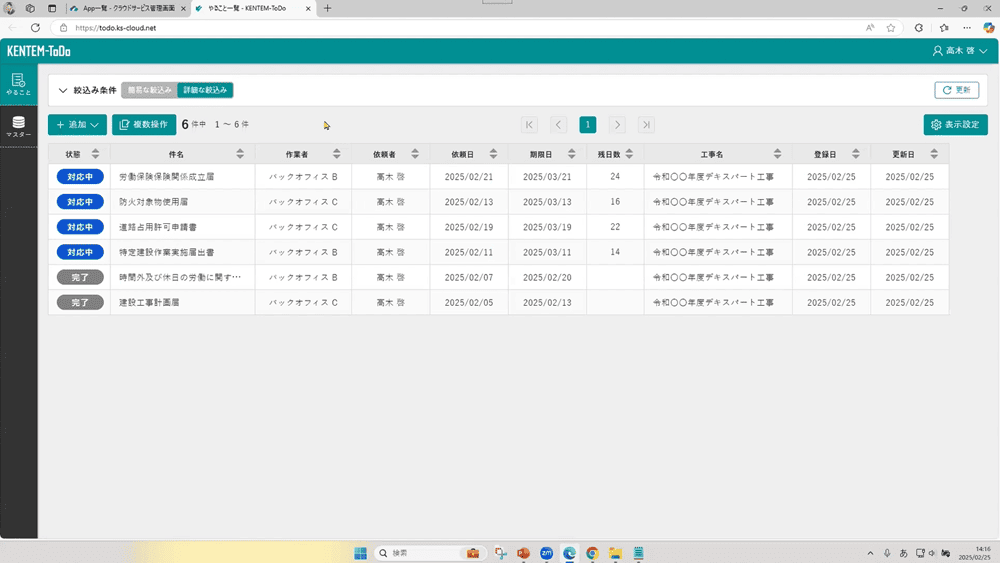Image resolution: width=1000 pixels, height=563 pixels.
Task: Sort by 更新日 column arrows
Action: click(x=934, y=154)
